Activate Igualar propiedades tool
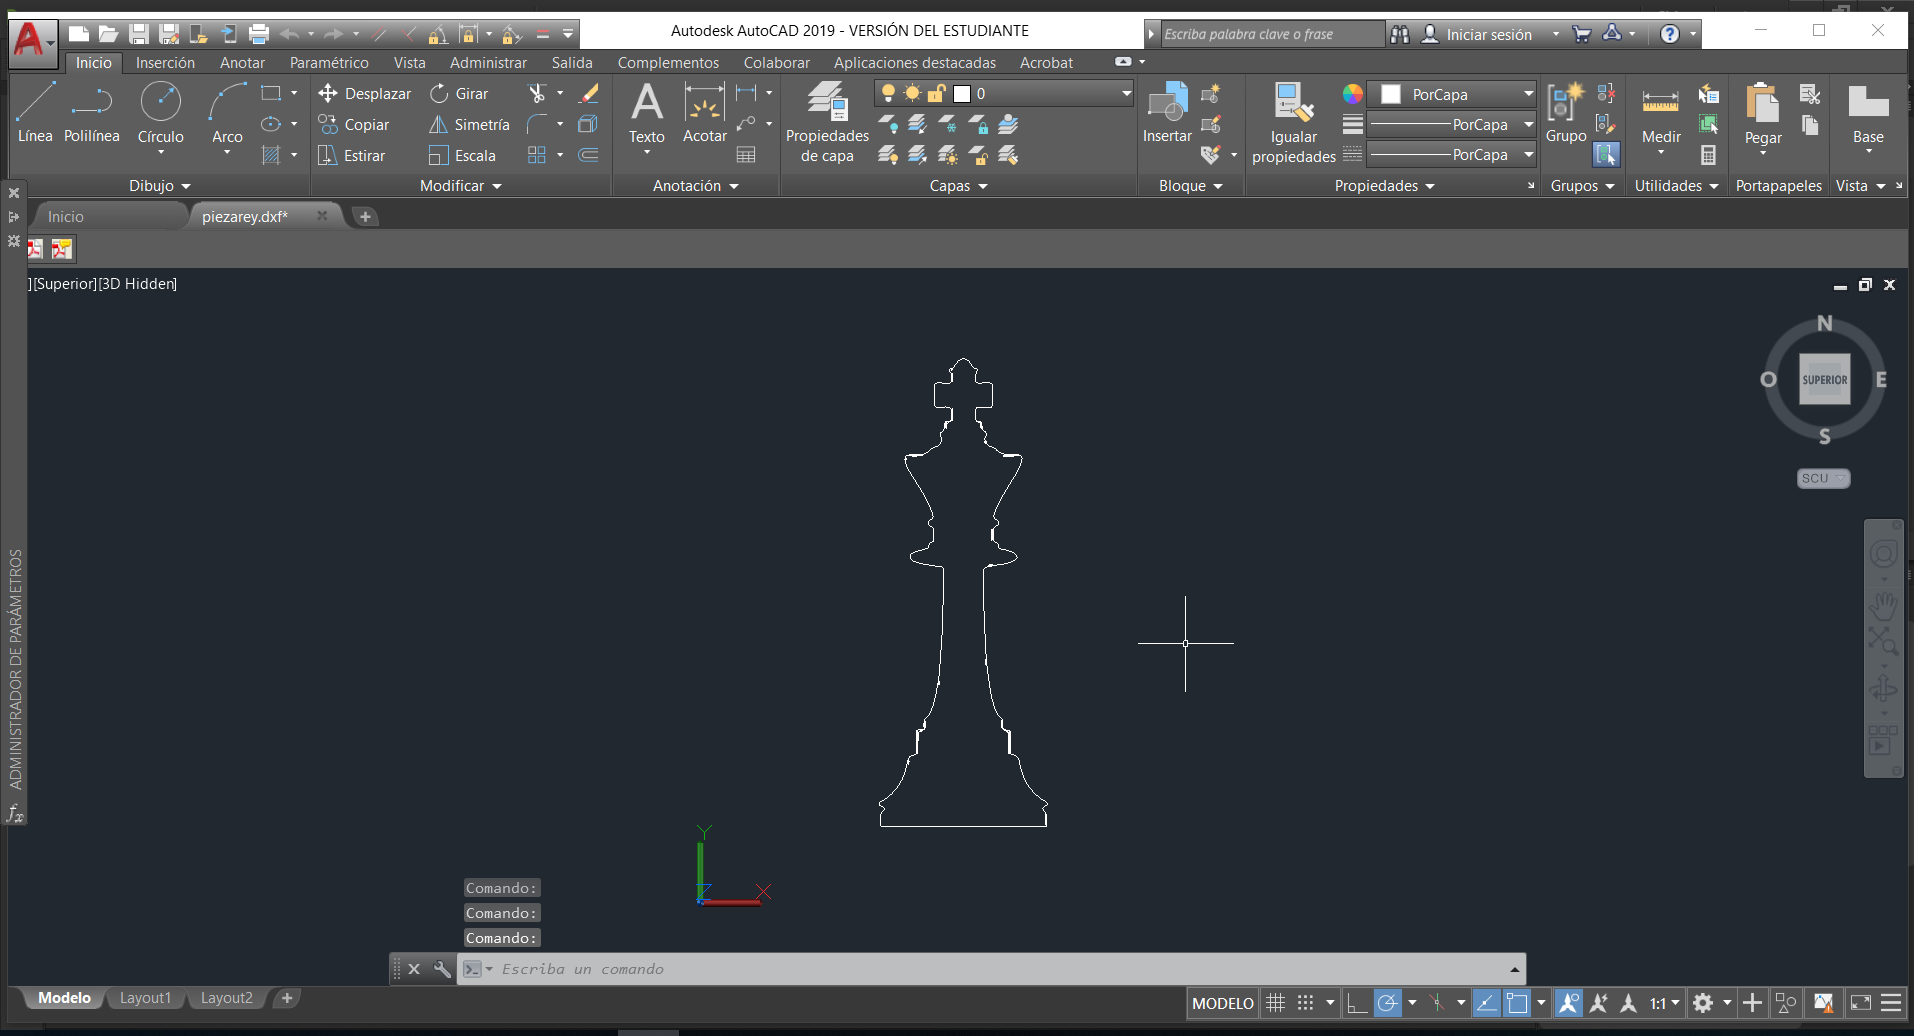The height and width of the screenshot is (1036, 1914). tap(1294, 122)
